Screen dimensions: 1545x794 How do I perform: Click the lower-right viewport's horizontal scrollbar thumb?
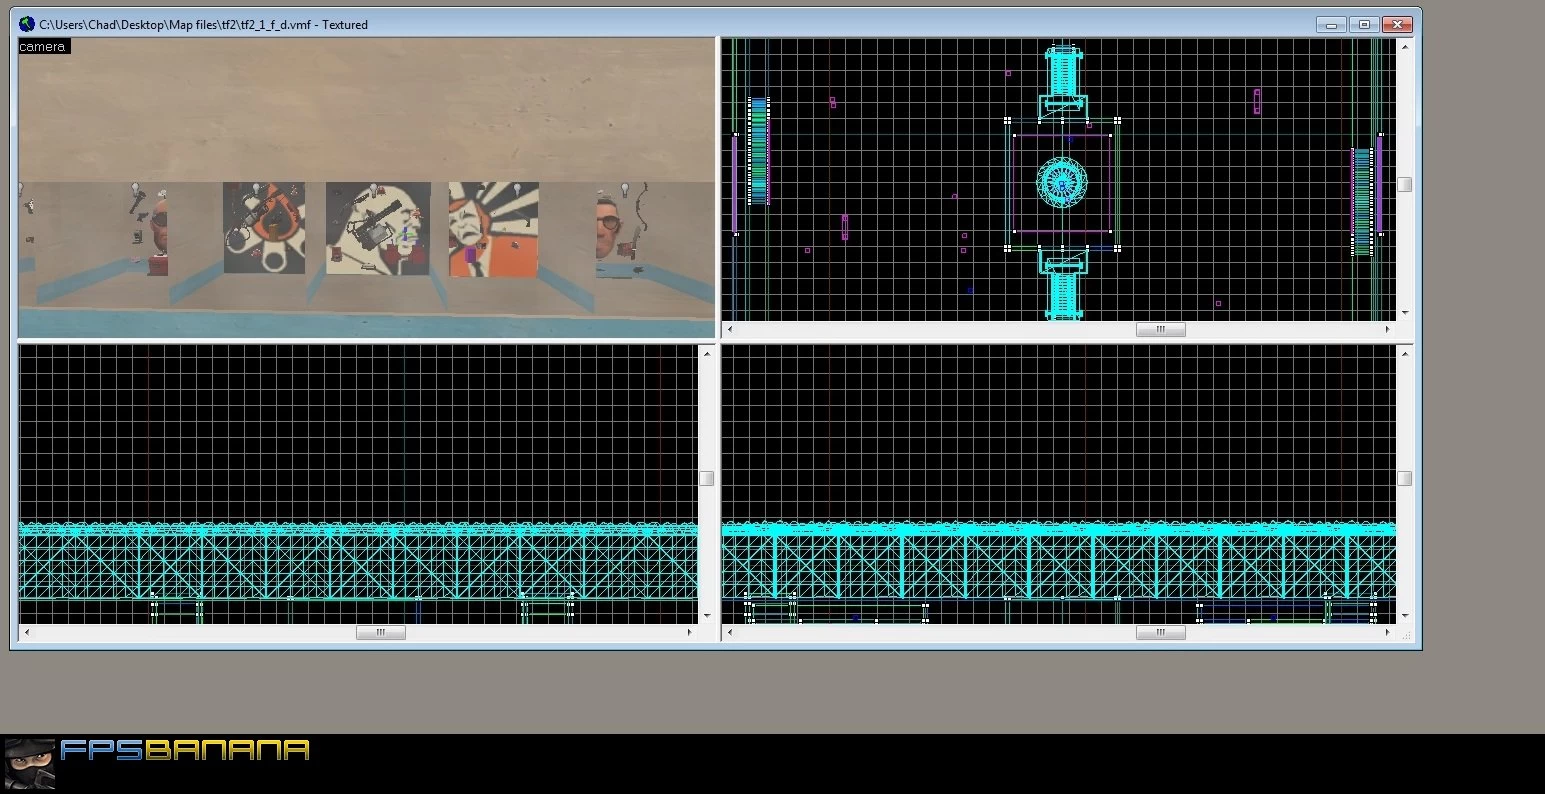(1161, 632)
